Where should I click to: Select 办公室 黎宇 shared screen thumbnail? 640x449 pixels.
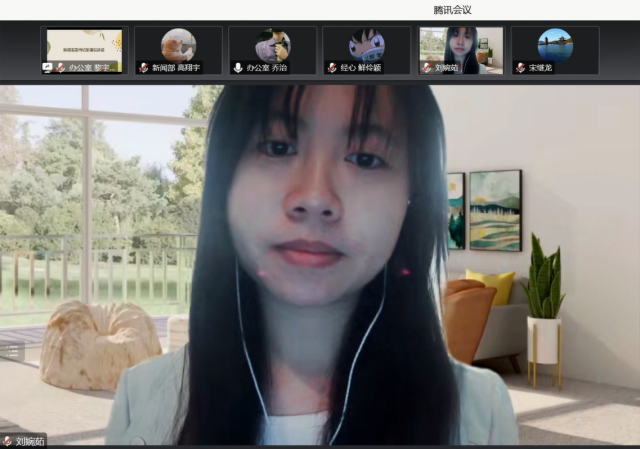point(84,46)
